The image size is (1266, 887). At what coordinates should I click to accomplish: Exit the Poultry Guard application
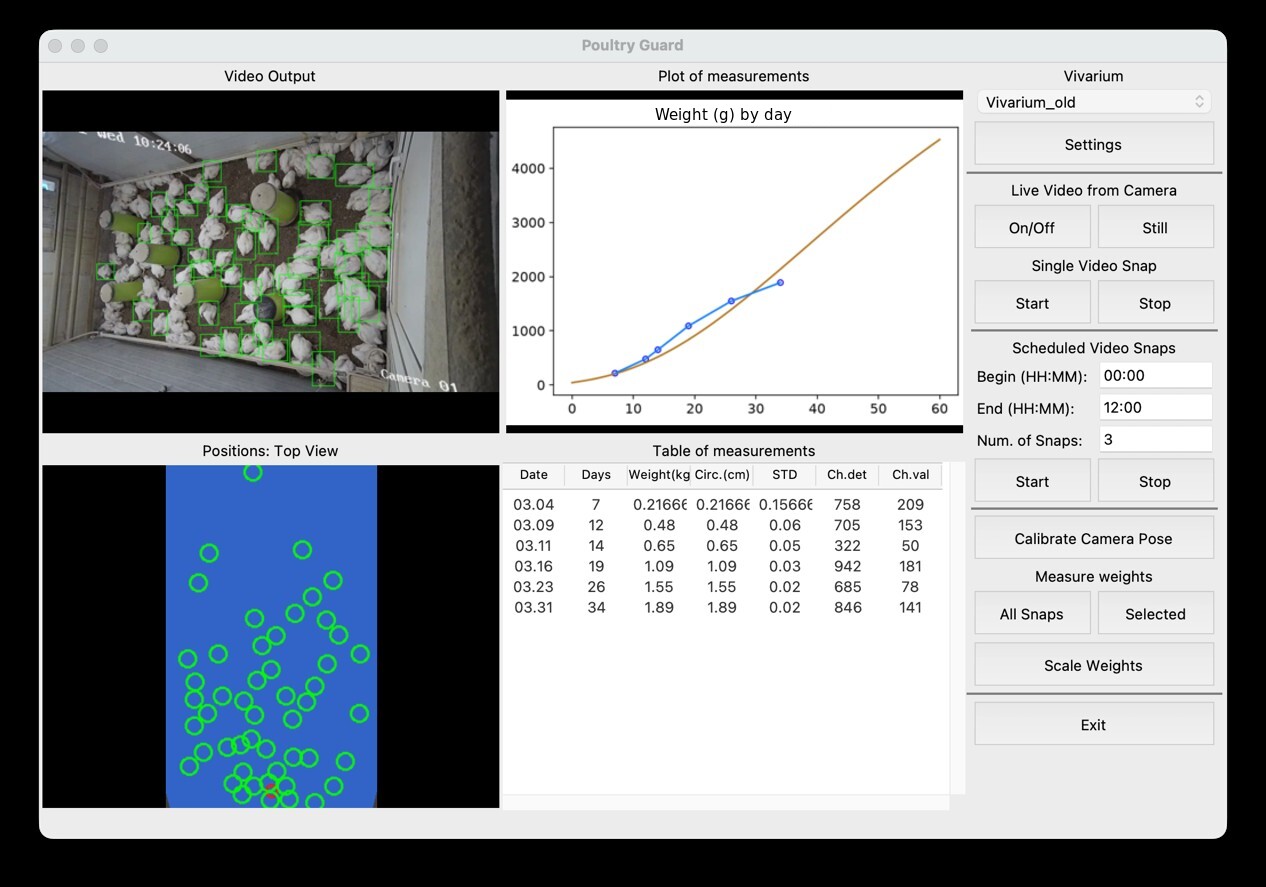tap(1093, 725)
